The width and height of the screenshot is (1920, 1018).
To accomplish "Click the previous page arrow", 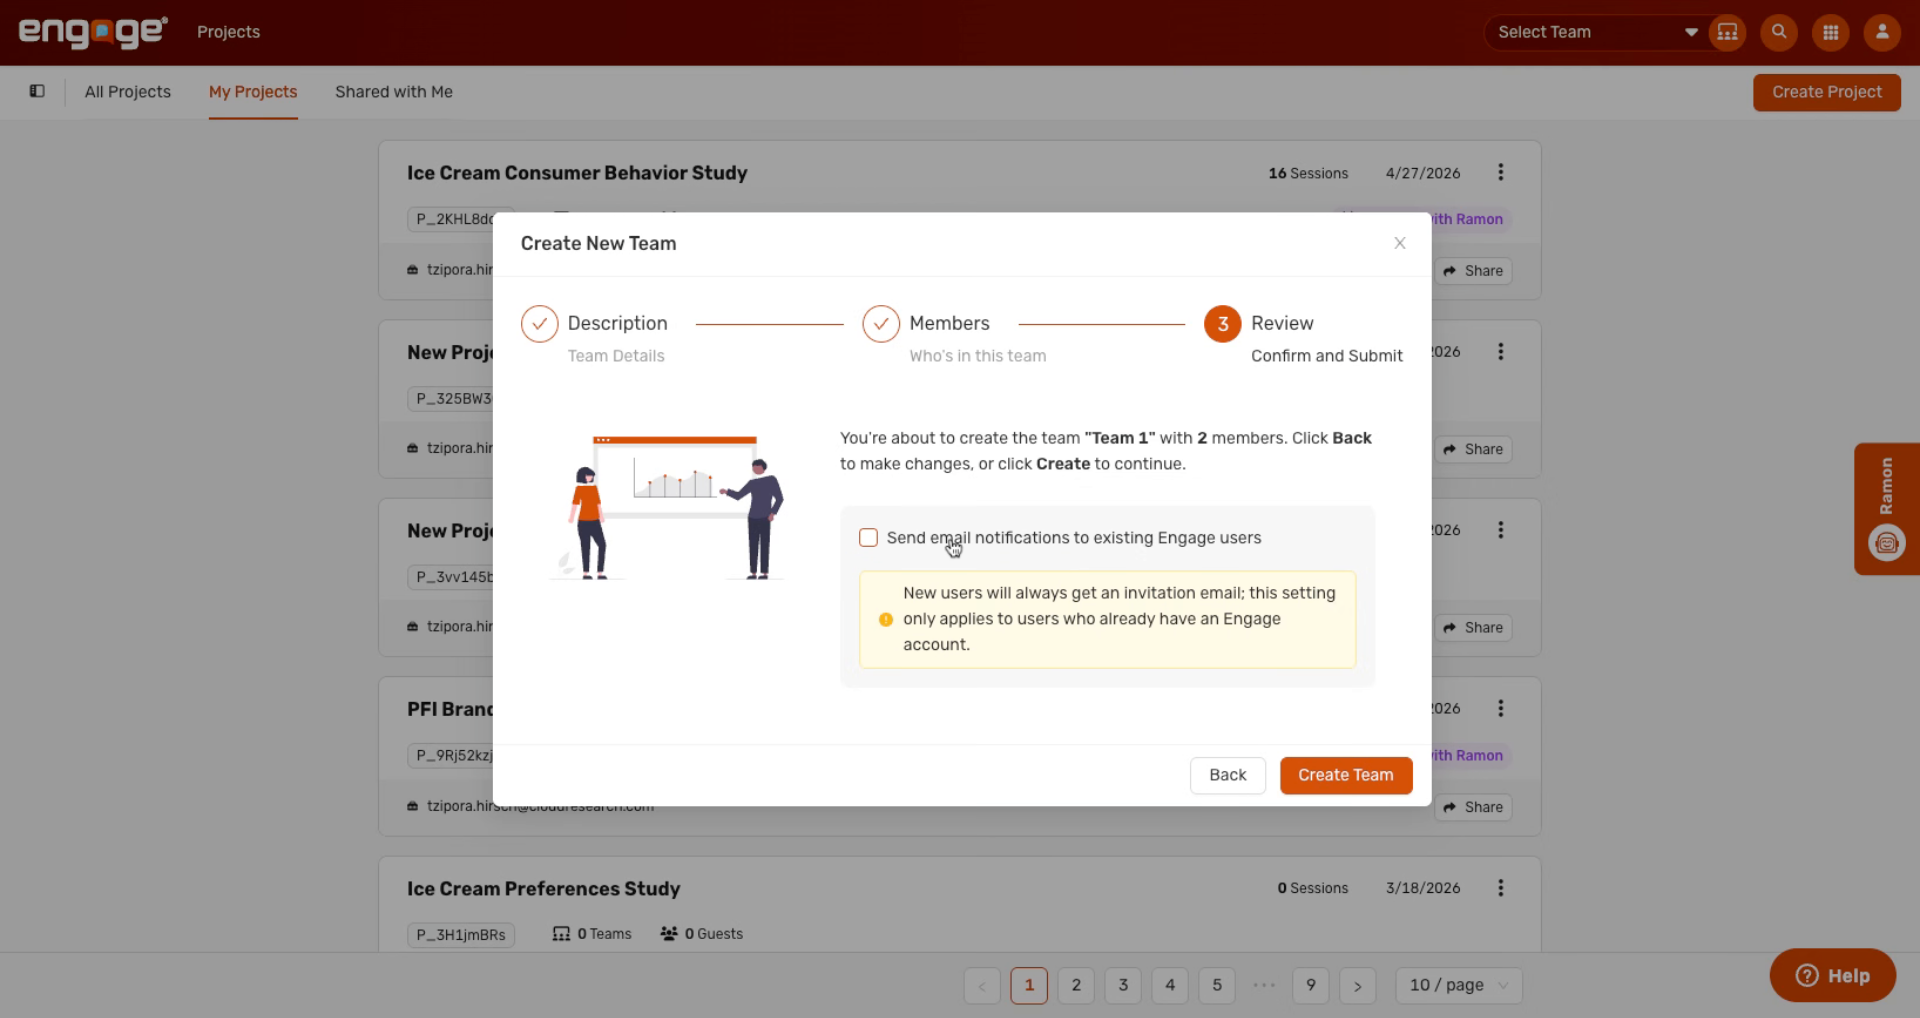I will point(982,985).
